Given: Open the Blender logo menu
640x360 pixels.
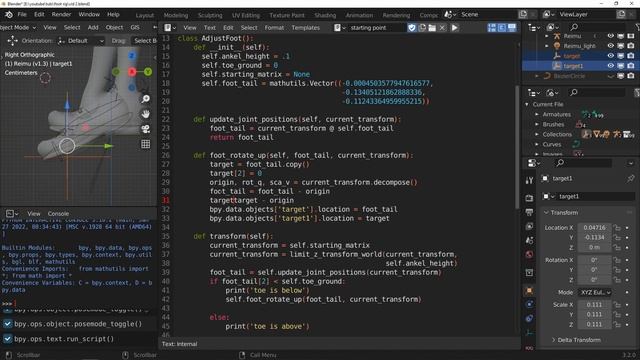Looking at the screenshot, I should [x=9, y=14].
